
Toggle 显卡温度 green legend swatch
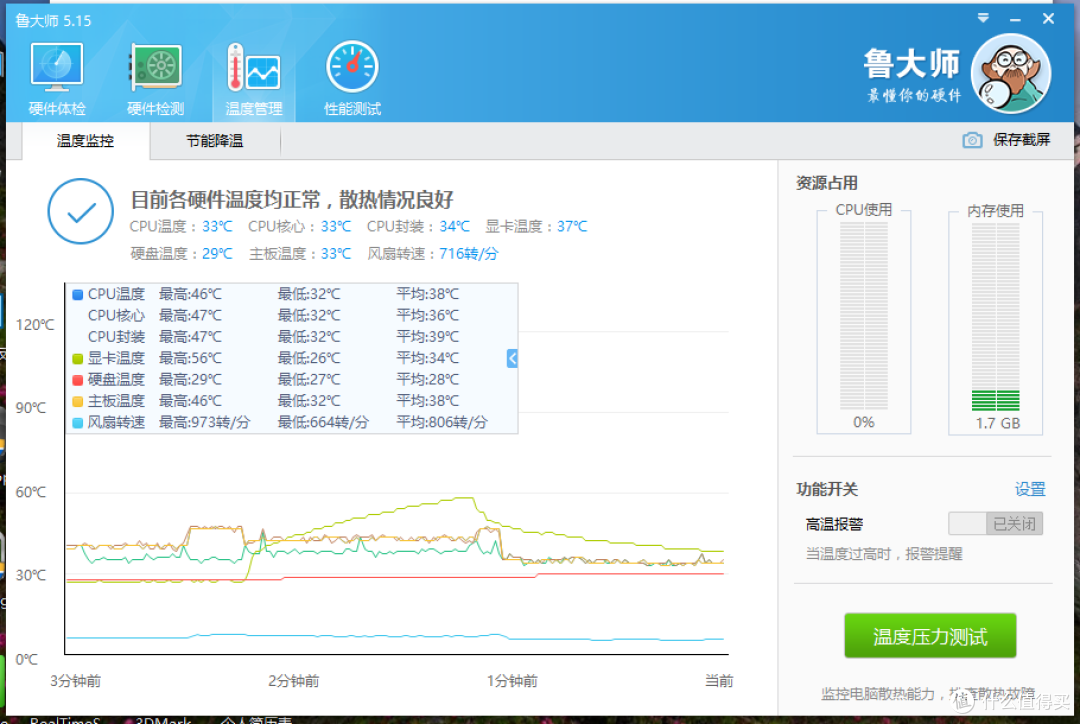(x=78, y=359)
